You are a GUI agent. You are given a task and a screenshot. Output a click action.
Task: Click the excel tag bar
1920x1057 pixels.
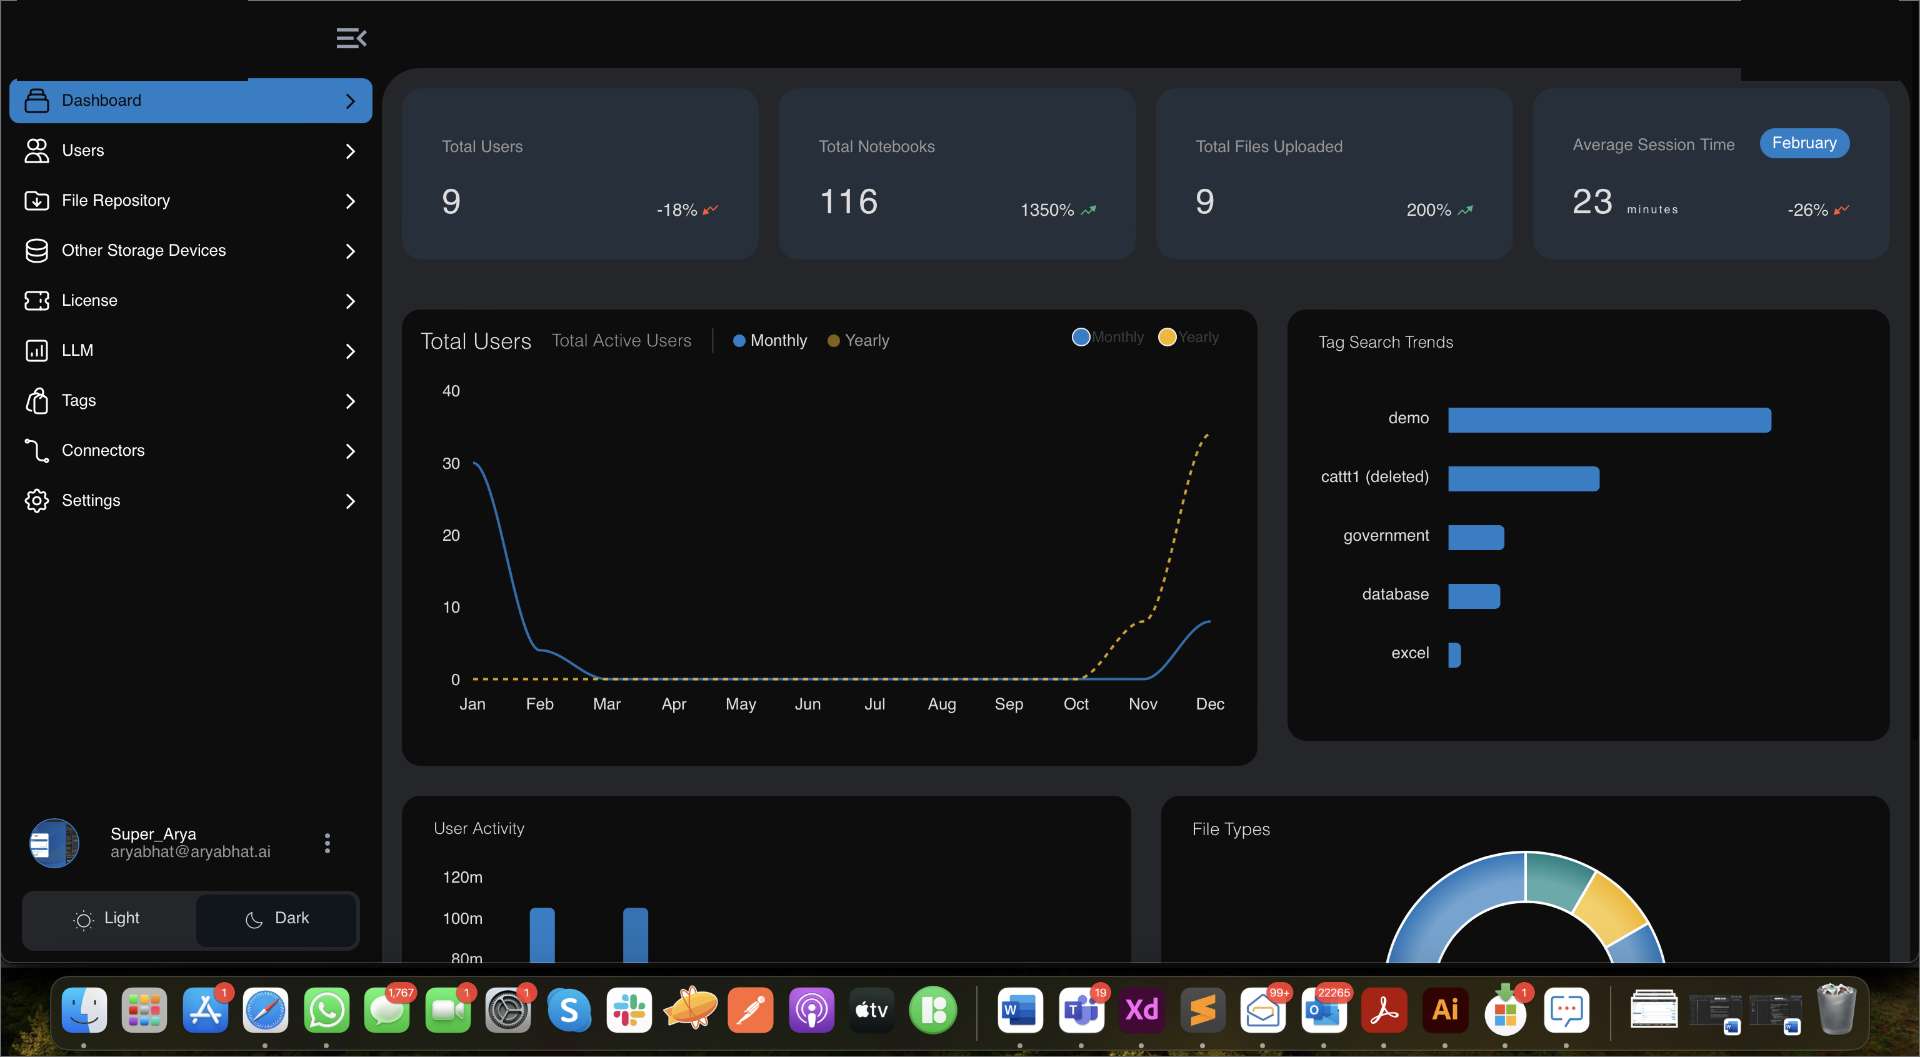(1454, 655)
